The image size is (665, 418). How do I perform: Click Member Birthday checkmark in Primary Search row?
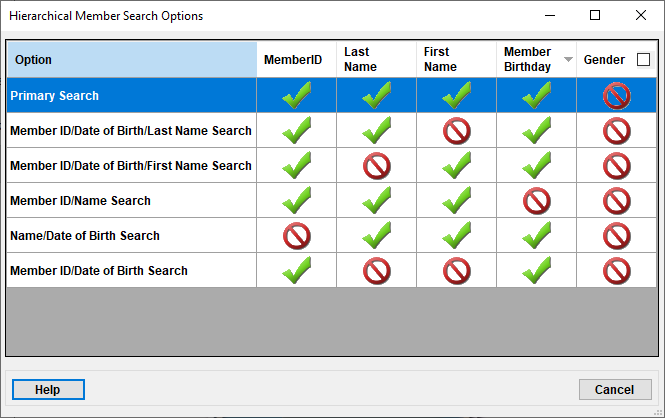(536, 95)
